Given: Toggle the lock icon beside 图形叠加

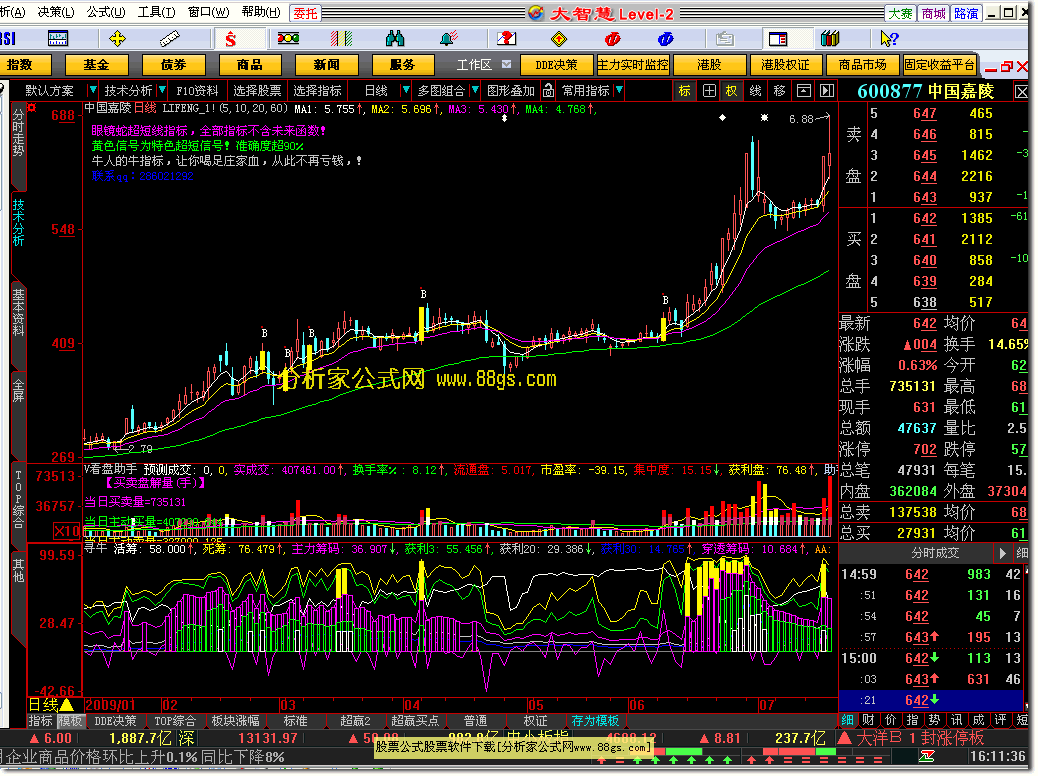Looking at the screenshot, I should click(x=548, y=91).
